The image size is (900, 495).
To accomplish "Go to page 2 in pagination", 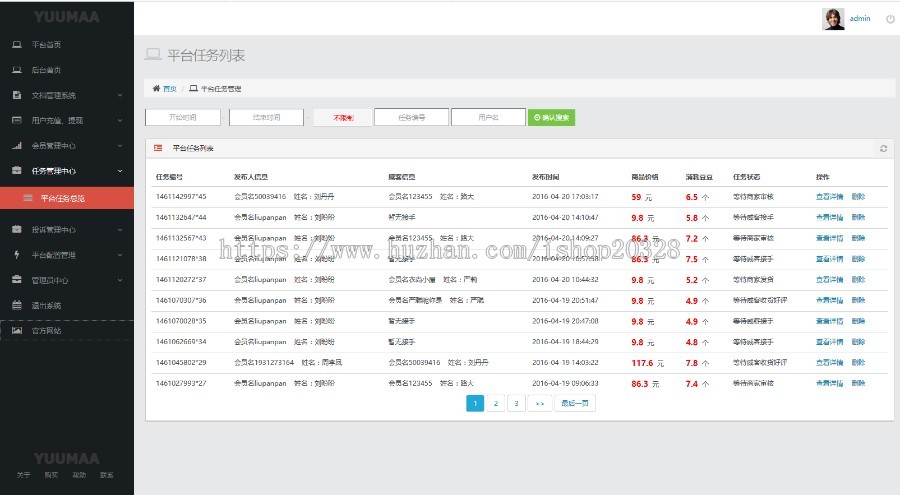I will 496,403.
